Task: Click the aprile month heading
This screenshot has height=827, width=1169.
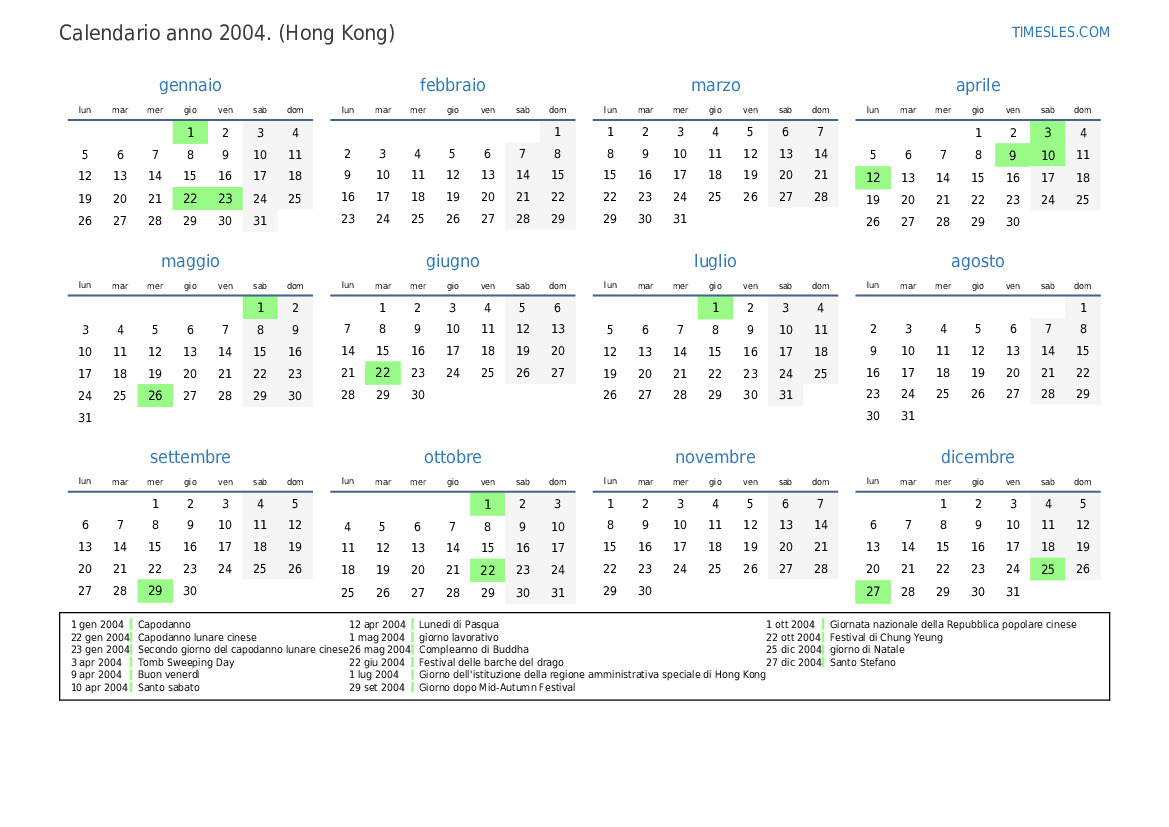Action: (977, 86)
